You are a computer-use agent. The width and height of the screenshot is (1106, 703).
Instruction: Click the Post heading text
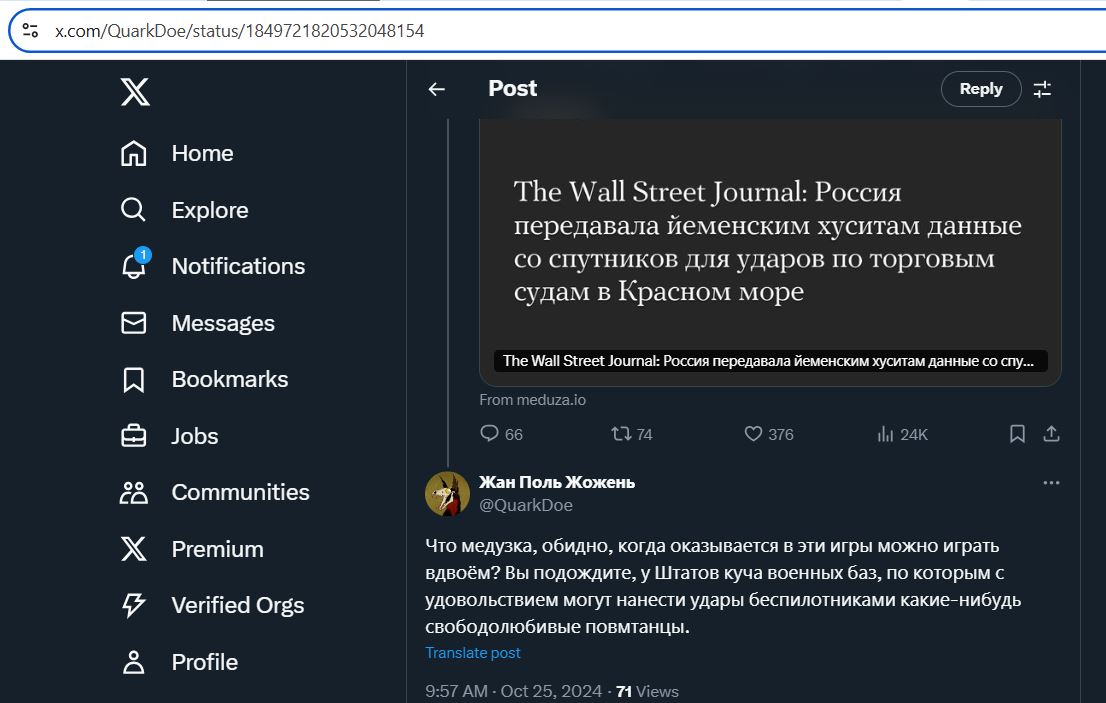(513, 88)
